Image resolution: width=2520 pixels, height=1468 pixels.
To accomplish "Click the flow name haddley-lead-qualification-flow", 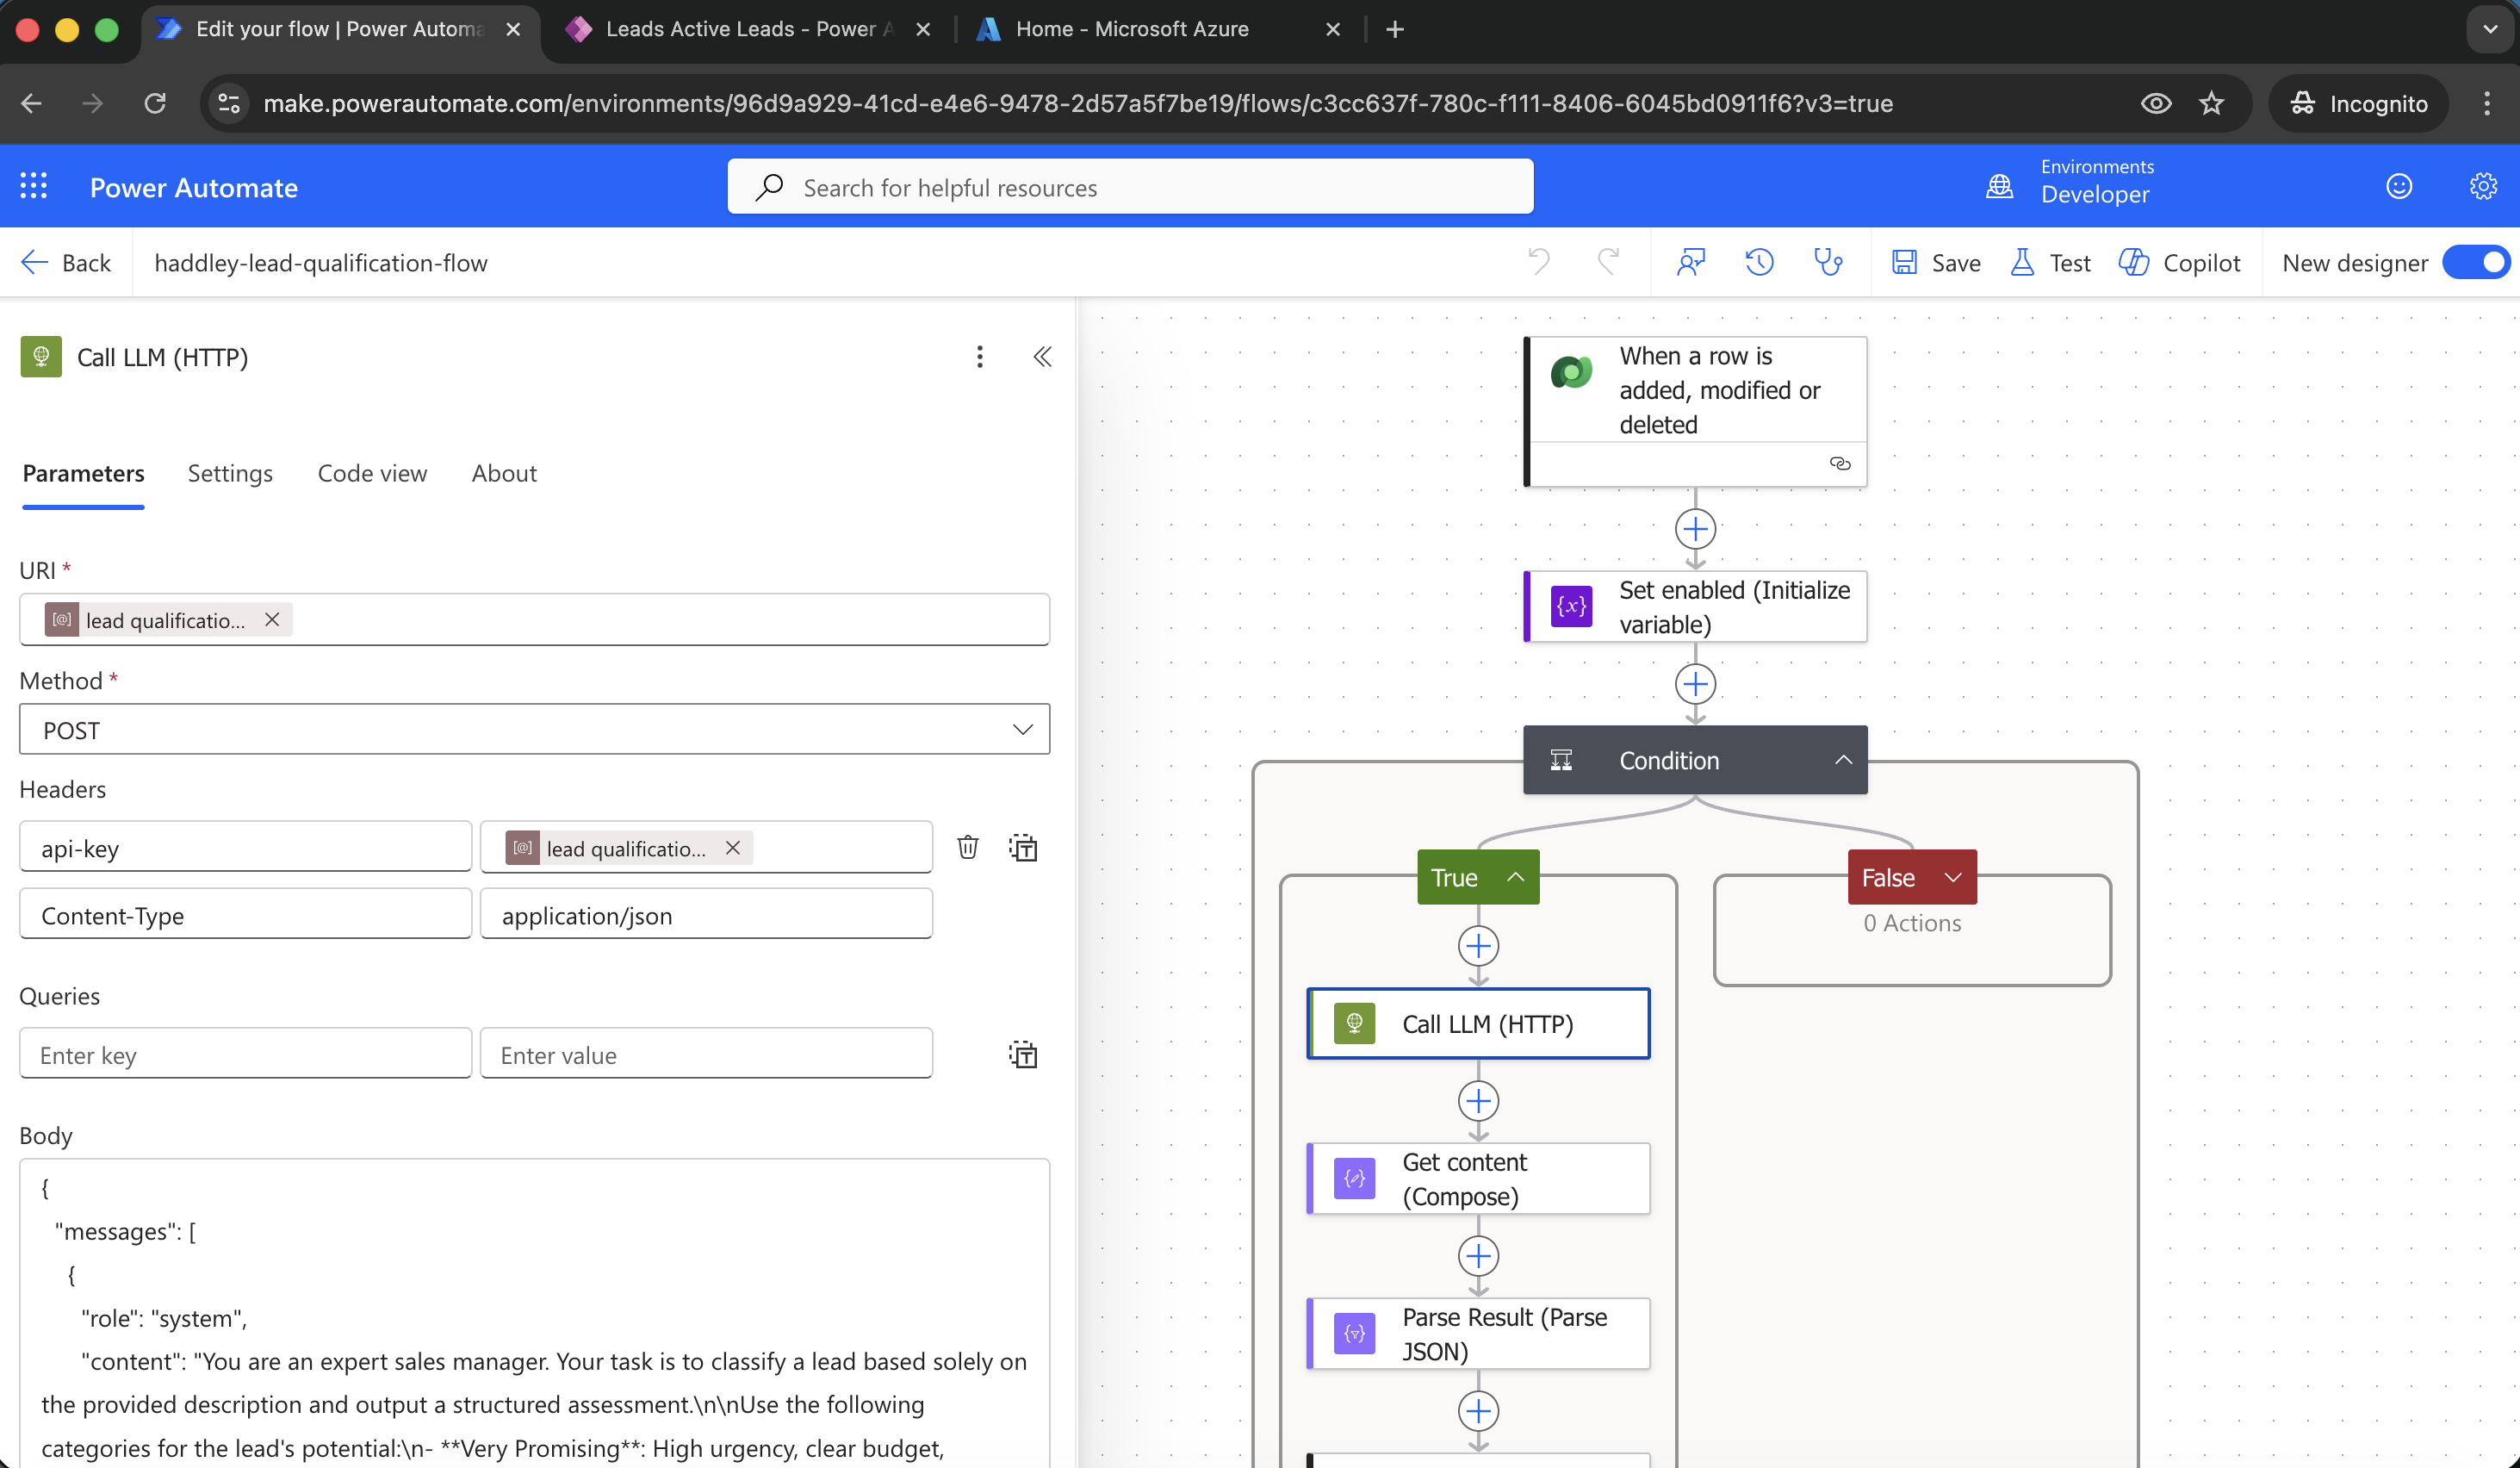I will pos(321,263).
